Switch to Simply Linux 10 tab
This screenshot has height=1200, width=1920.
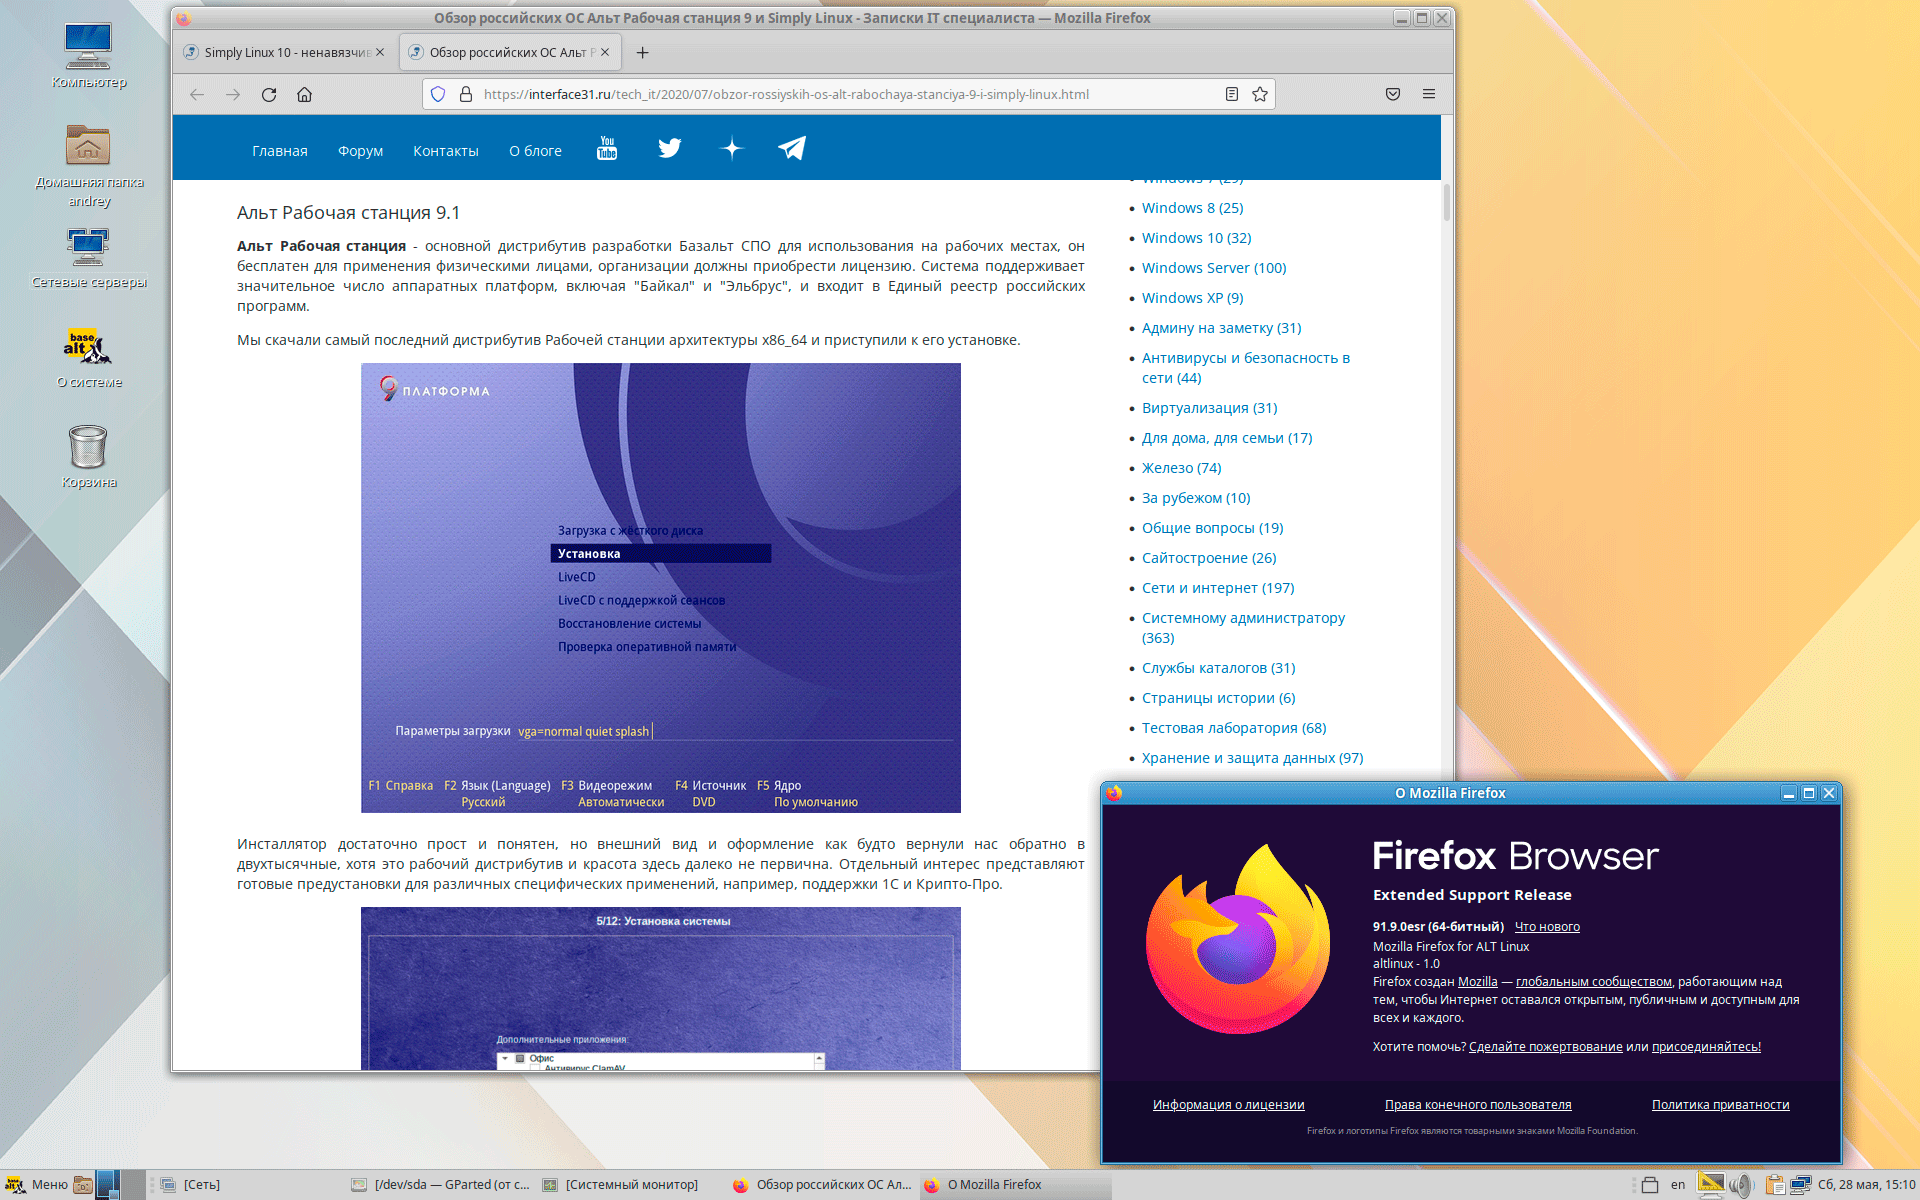tap(280, 53)
